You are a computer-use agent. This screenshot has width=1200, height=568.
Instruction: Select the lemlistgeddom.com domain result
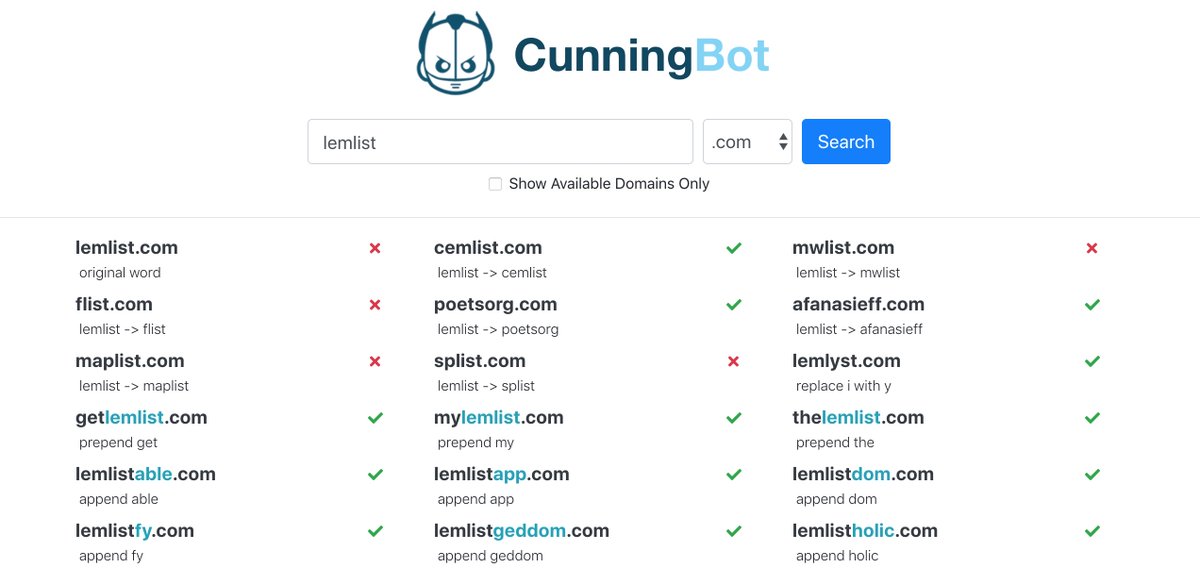click(522, 531)
